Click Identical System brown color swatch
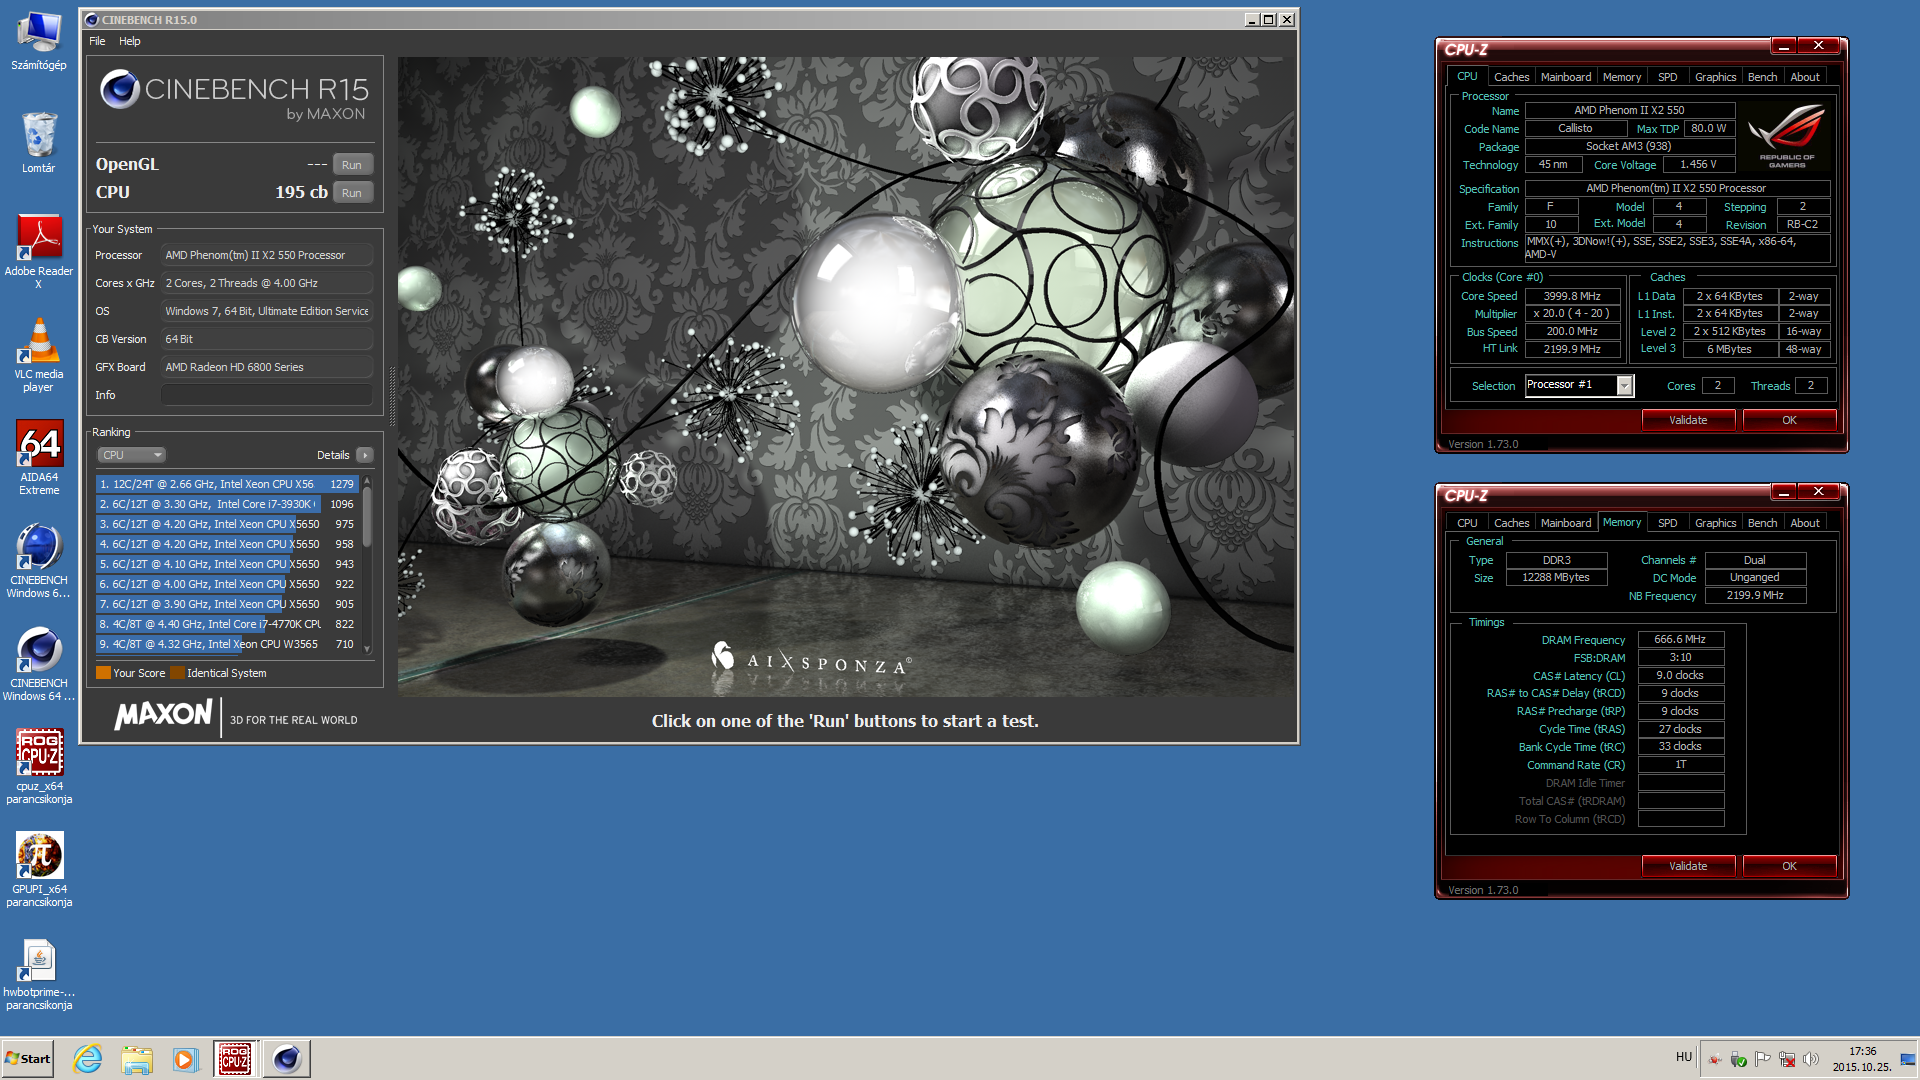 pyautogui.click(x=177, y=673)
